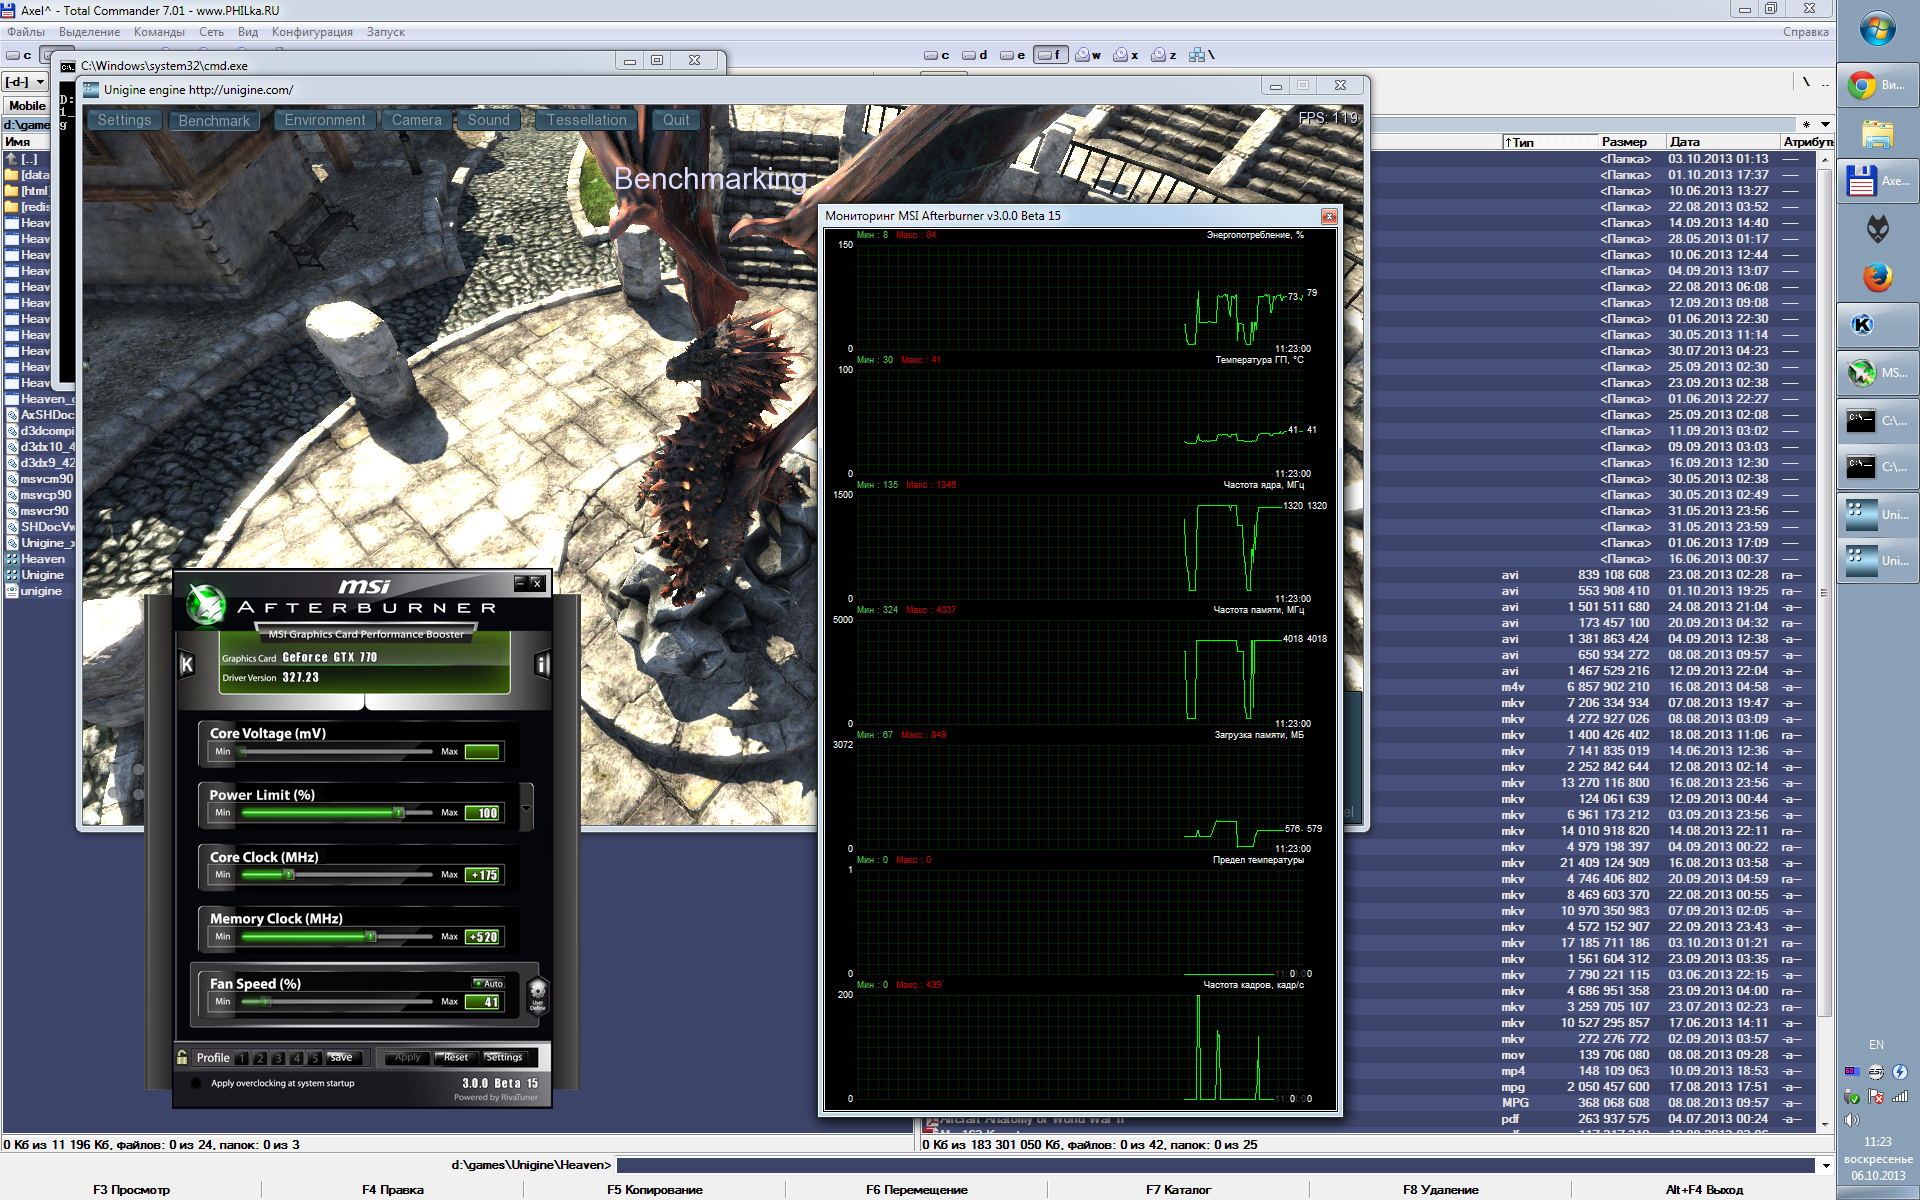The height and width of the screenshot is (1200, 1920).
Task: Open Firefox from the taskbar
Action: click(x=1877, y=277)
